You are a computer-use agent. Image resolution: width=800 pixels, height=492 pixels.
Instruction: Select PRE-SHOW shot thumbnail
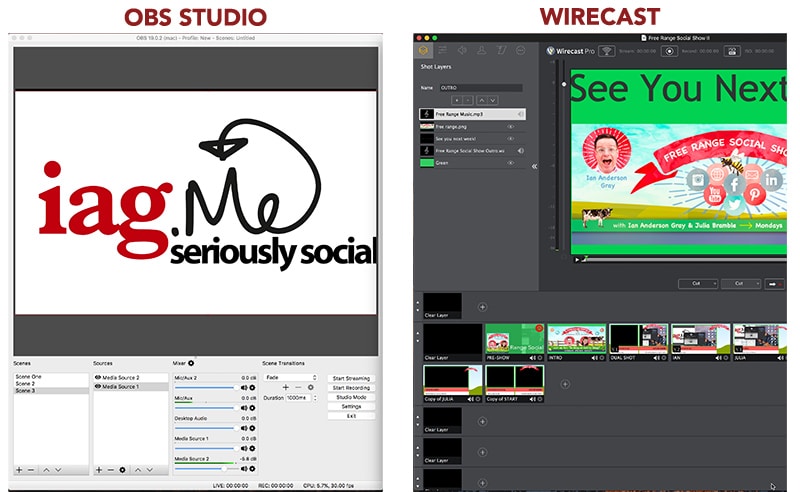pos(514,342)
